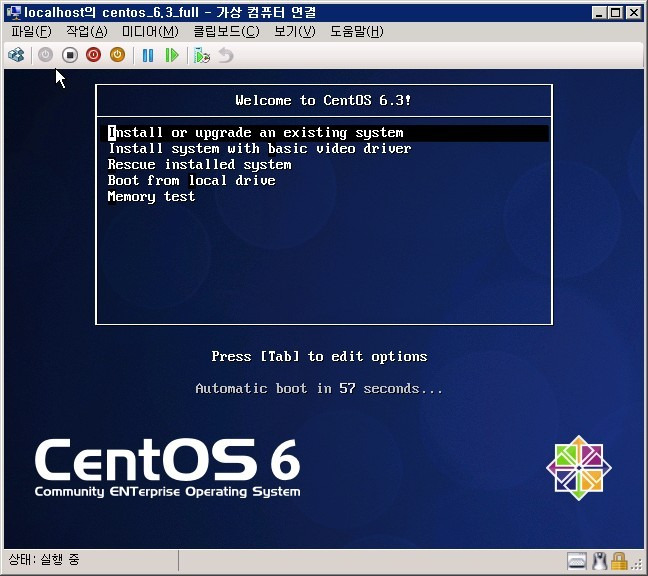Open the 클립보드(C) menu
The image size is (648, 576).
[x=226, y=31]
